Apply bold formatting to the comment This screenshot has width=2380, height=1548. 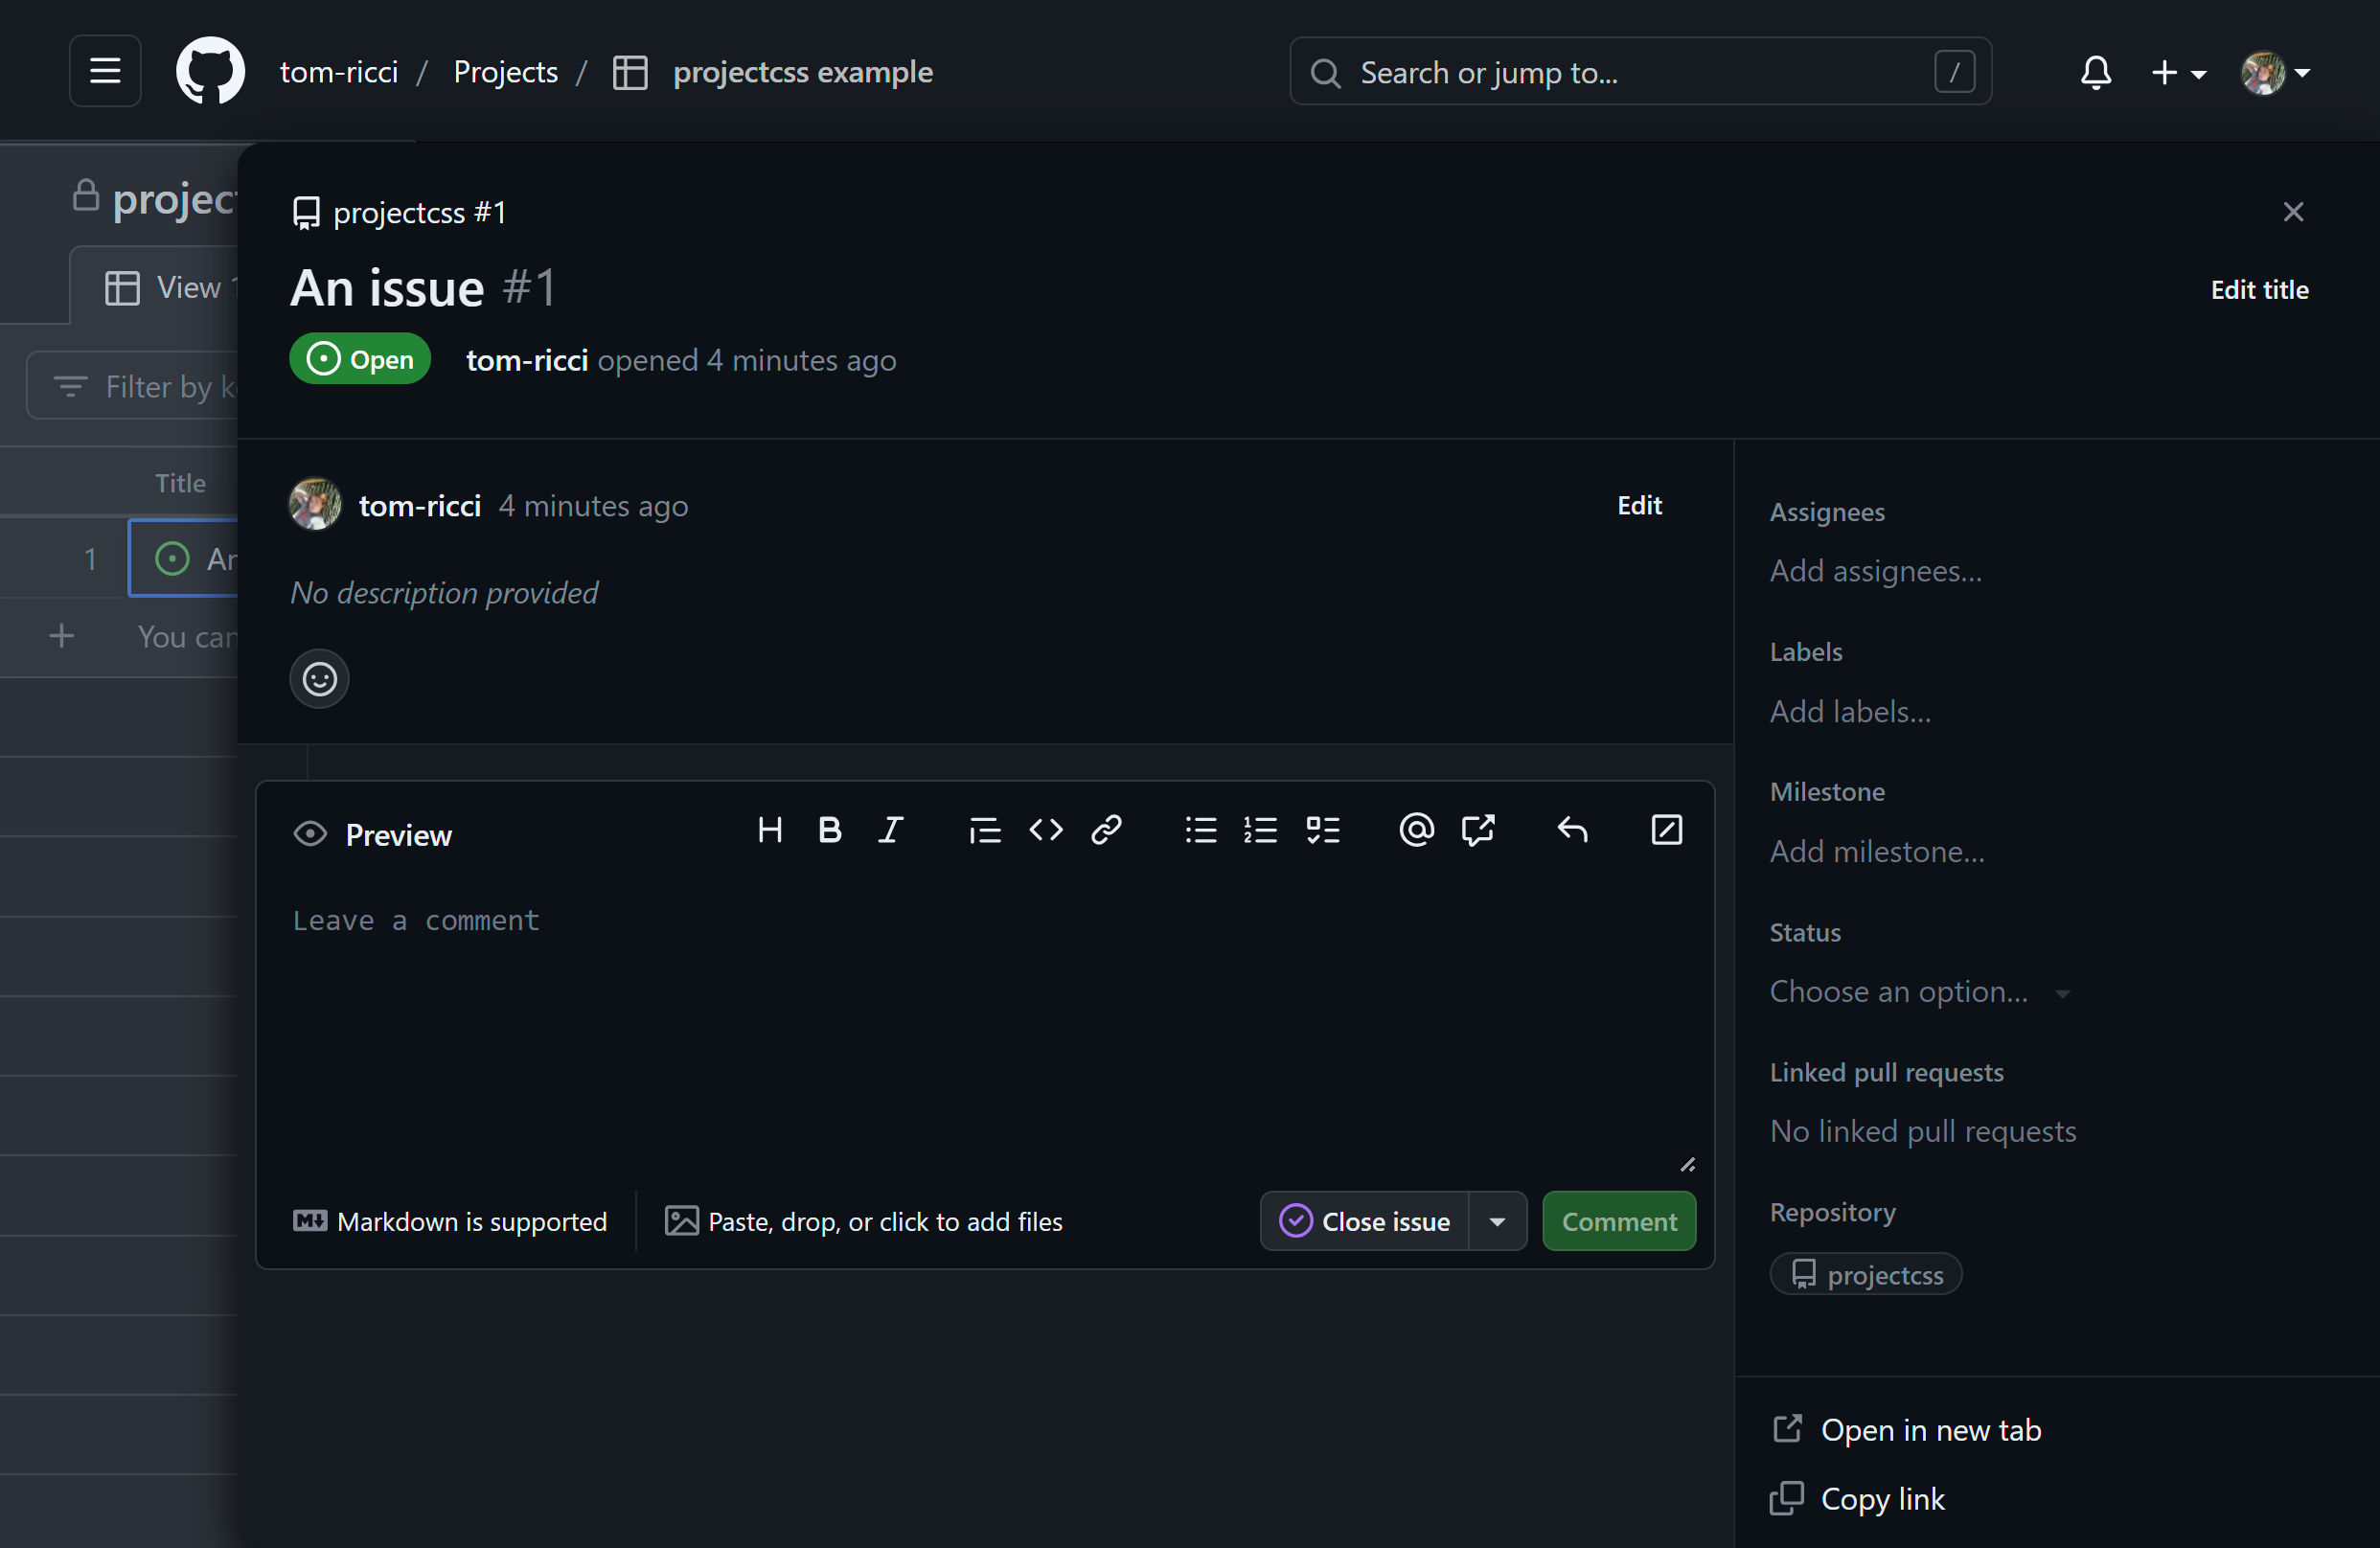(x=829, y=829)
